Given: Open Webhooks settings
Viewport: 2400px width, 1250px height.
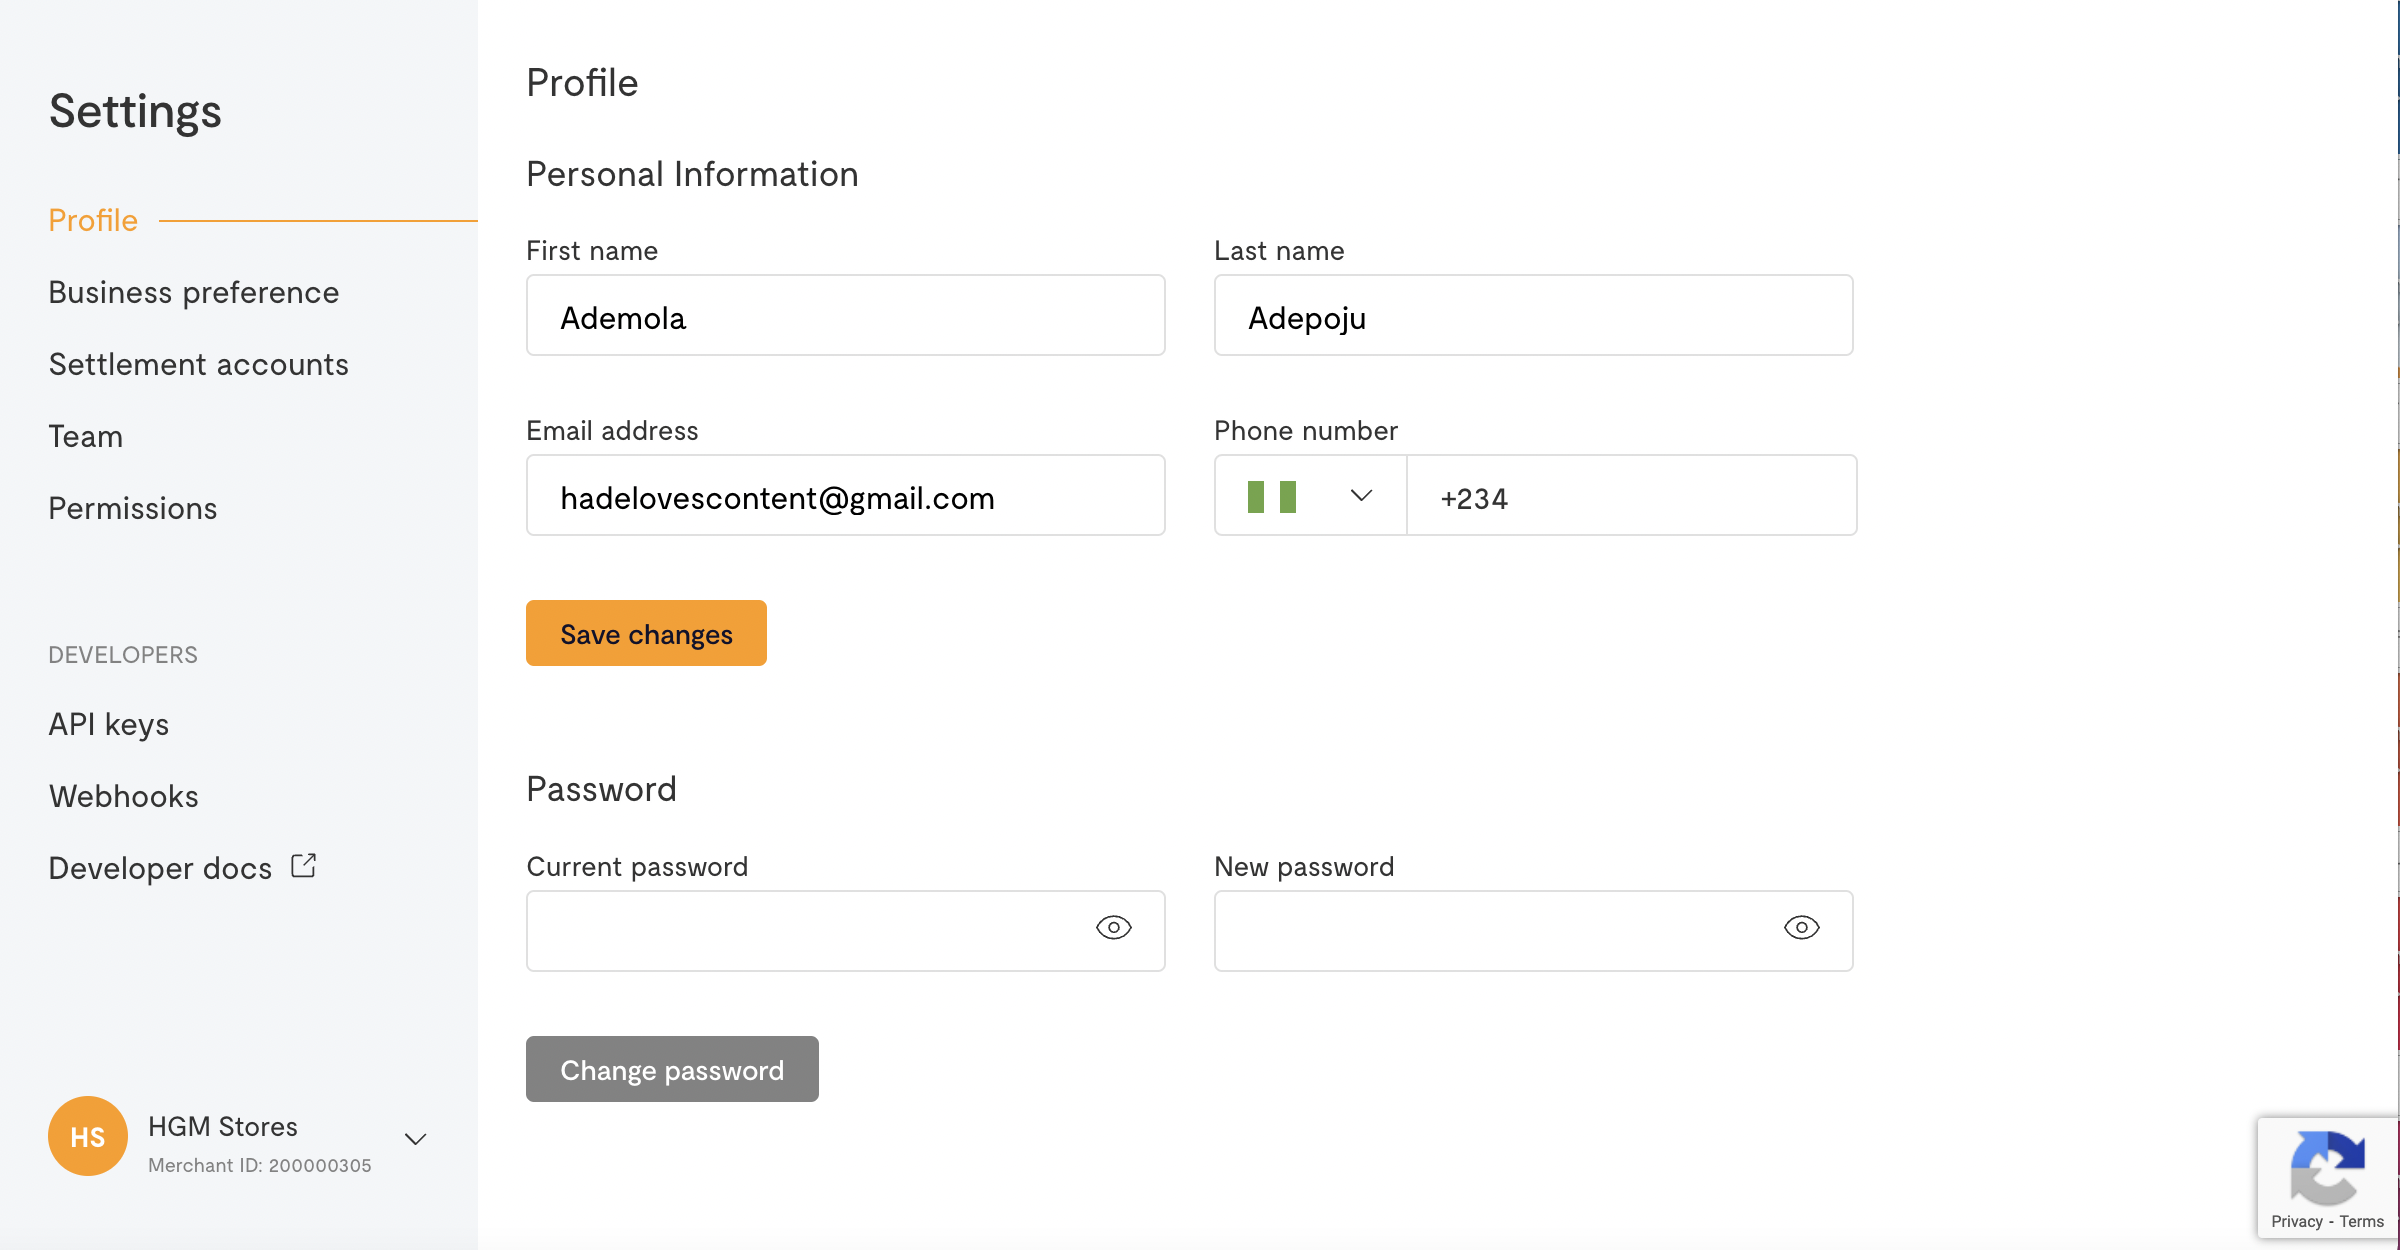Looking at the screenshot, I should pyautogui.click(x=124, y=796).
